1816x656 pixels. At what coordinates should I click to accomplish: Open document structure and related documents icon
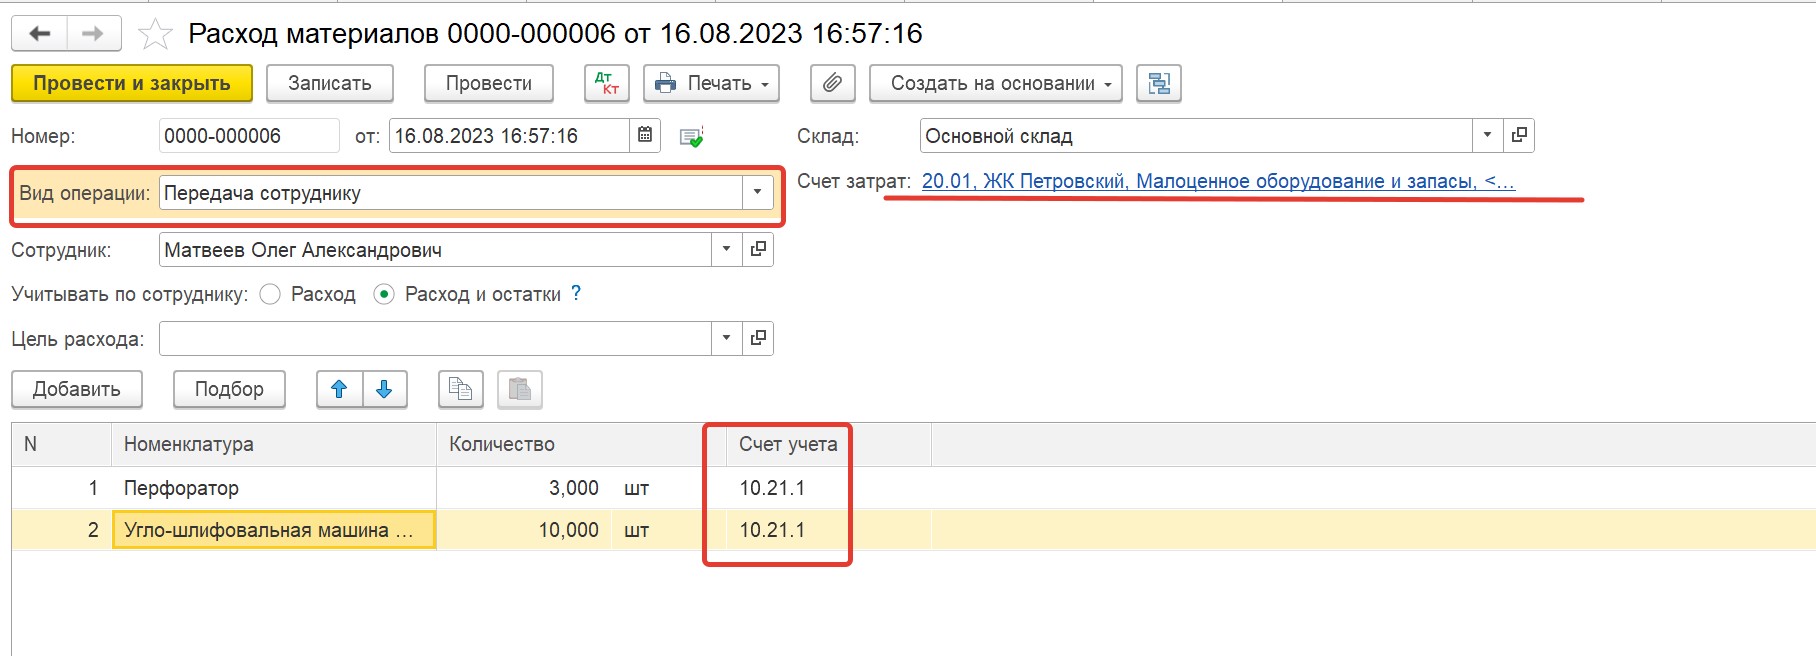point(1159,83)
